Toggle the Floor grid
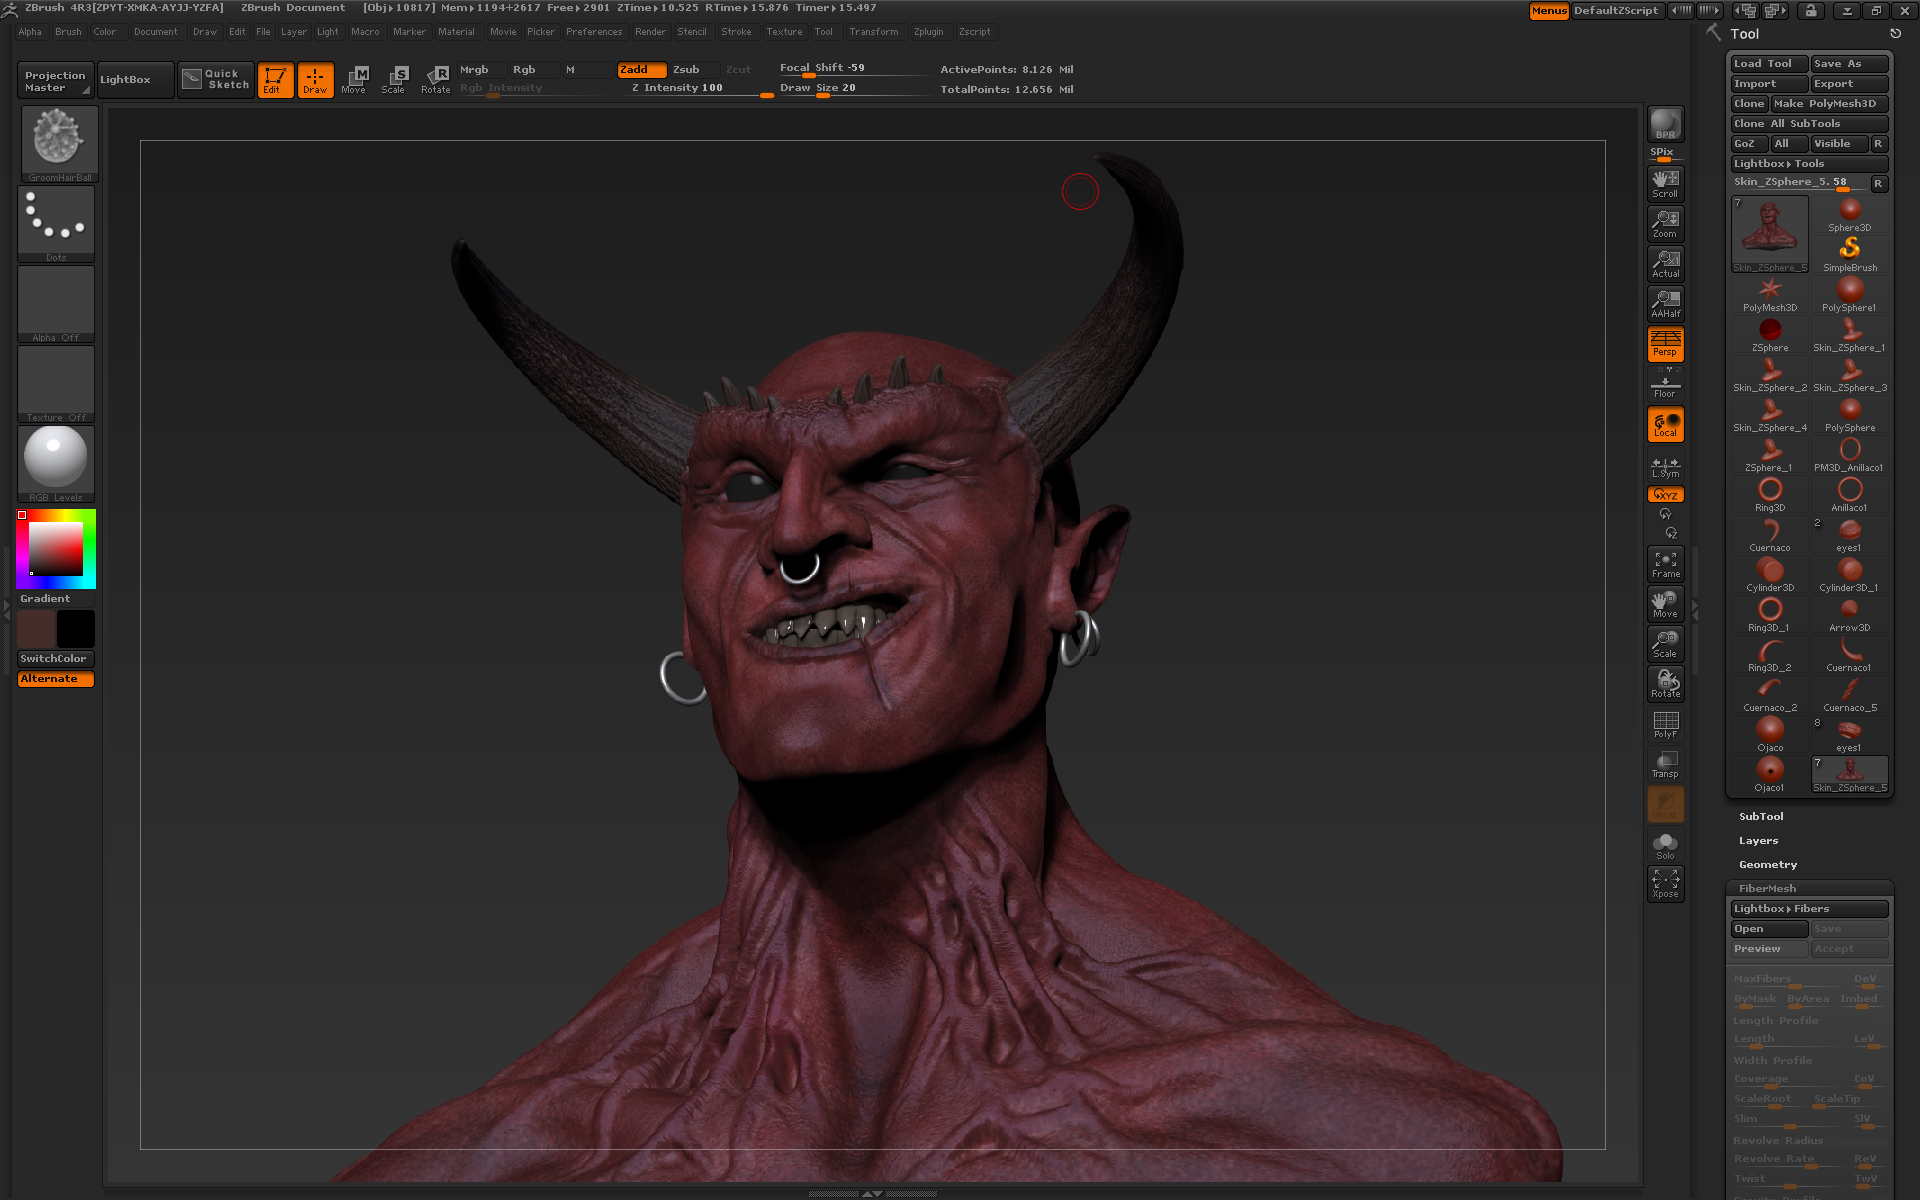The width and height of the screenshot is (1920, 1200). pos(1665,384)
